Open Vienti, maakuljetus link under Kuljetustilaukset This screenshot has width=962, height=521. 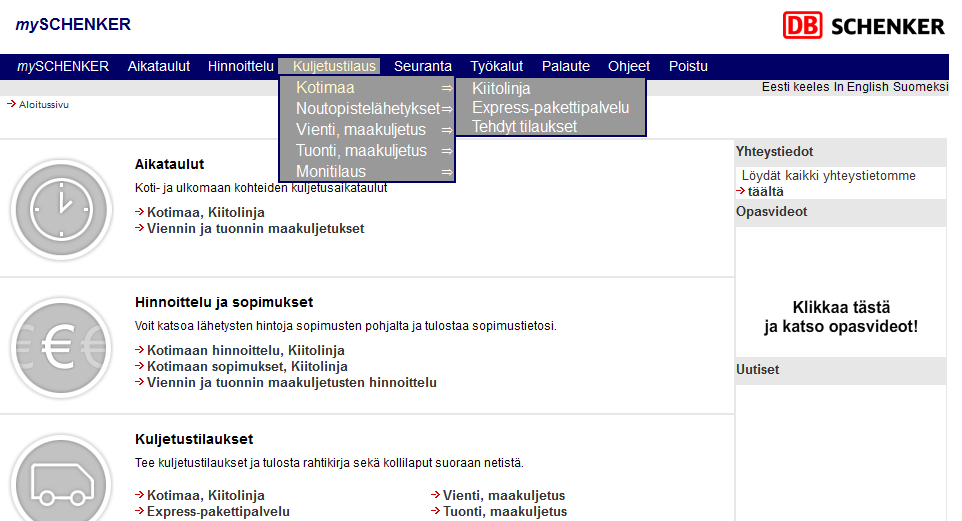tap(504, 495)
